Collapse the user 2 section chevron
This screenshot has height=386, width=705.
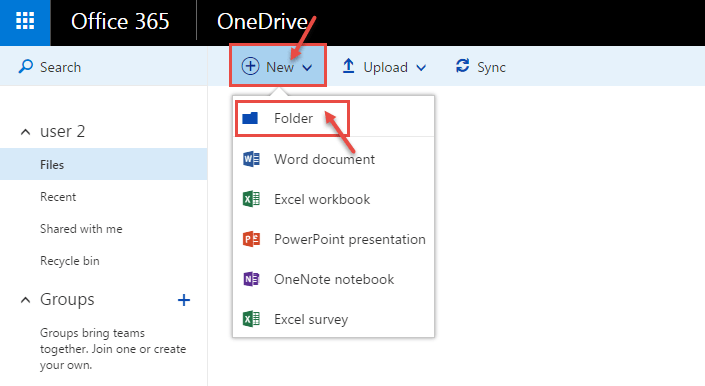pyautogui.click(x=26, y=132)
